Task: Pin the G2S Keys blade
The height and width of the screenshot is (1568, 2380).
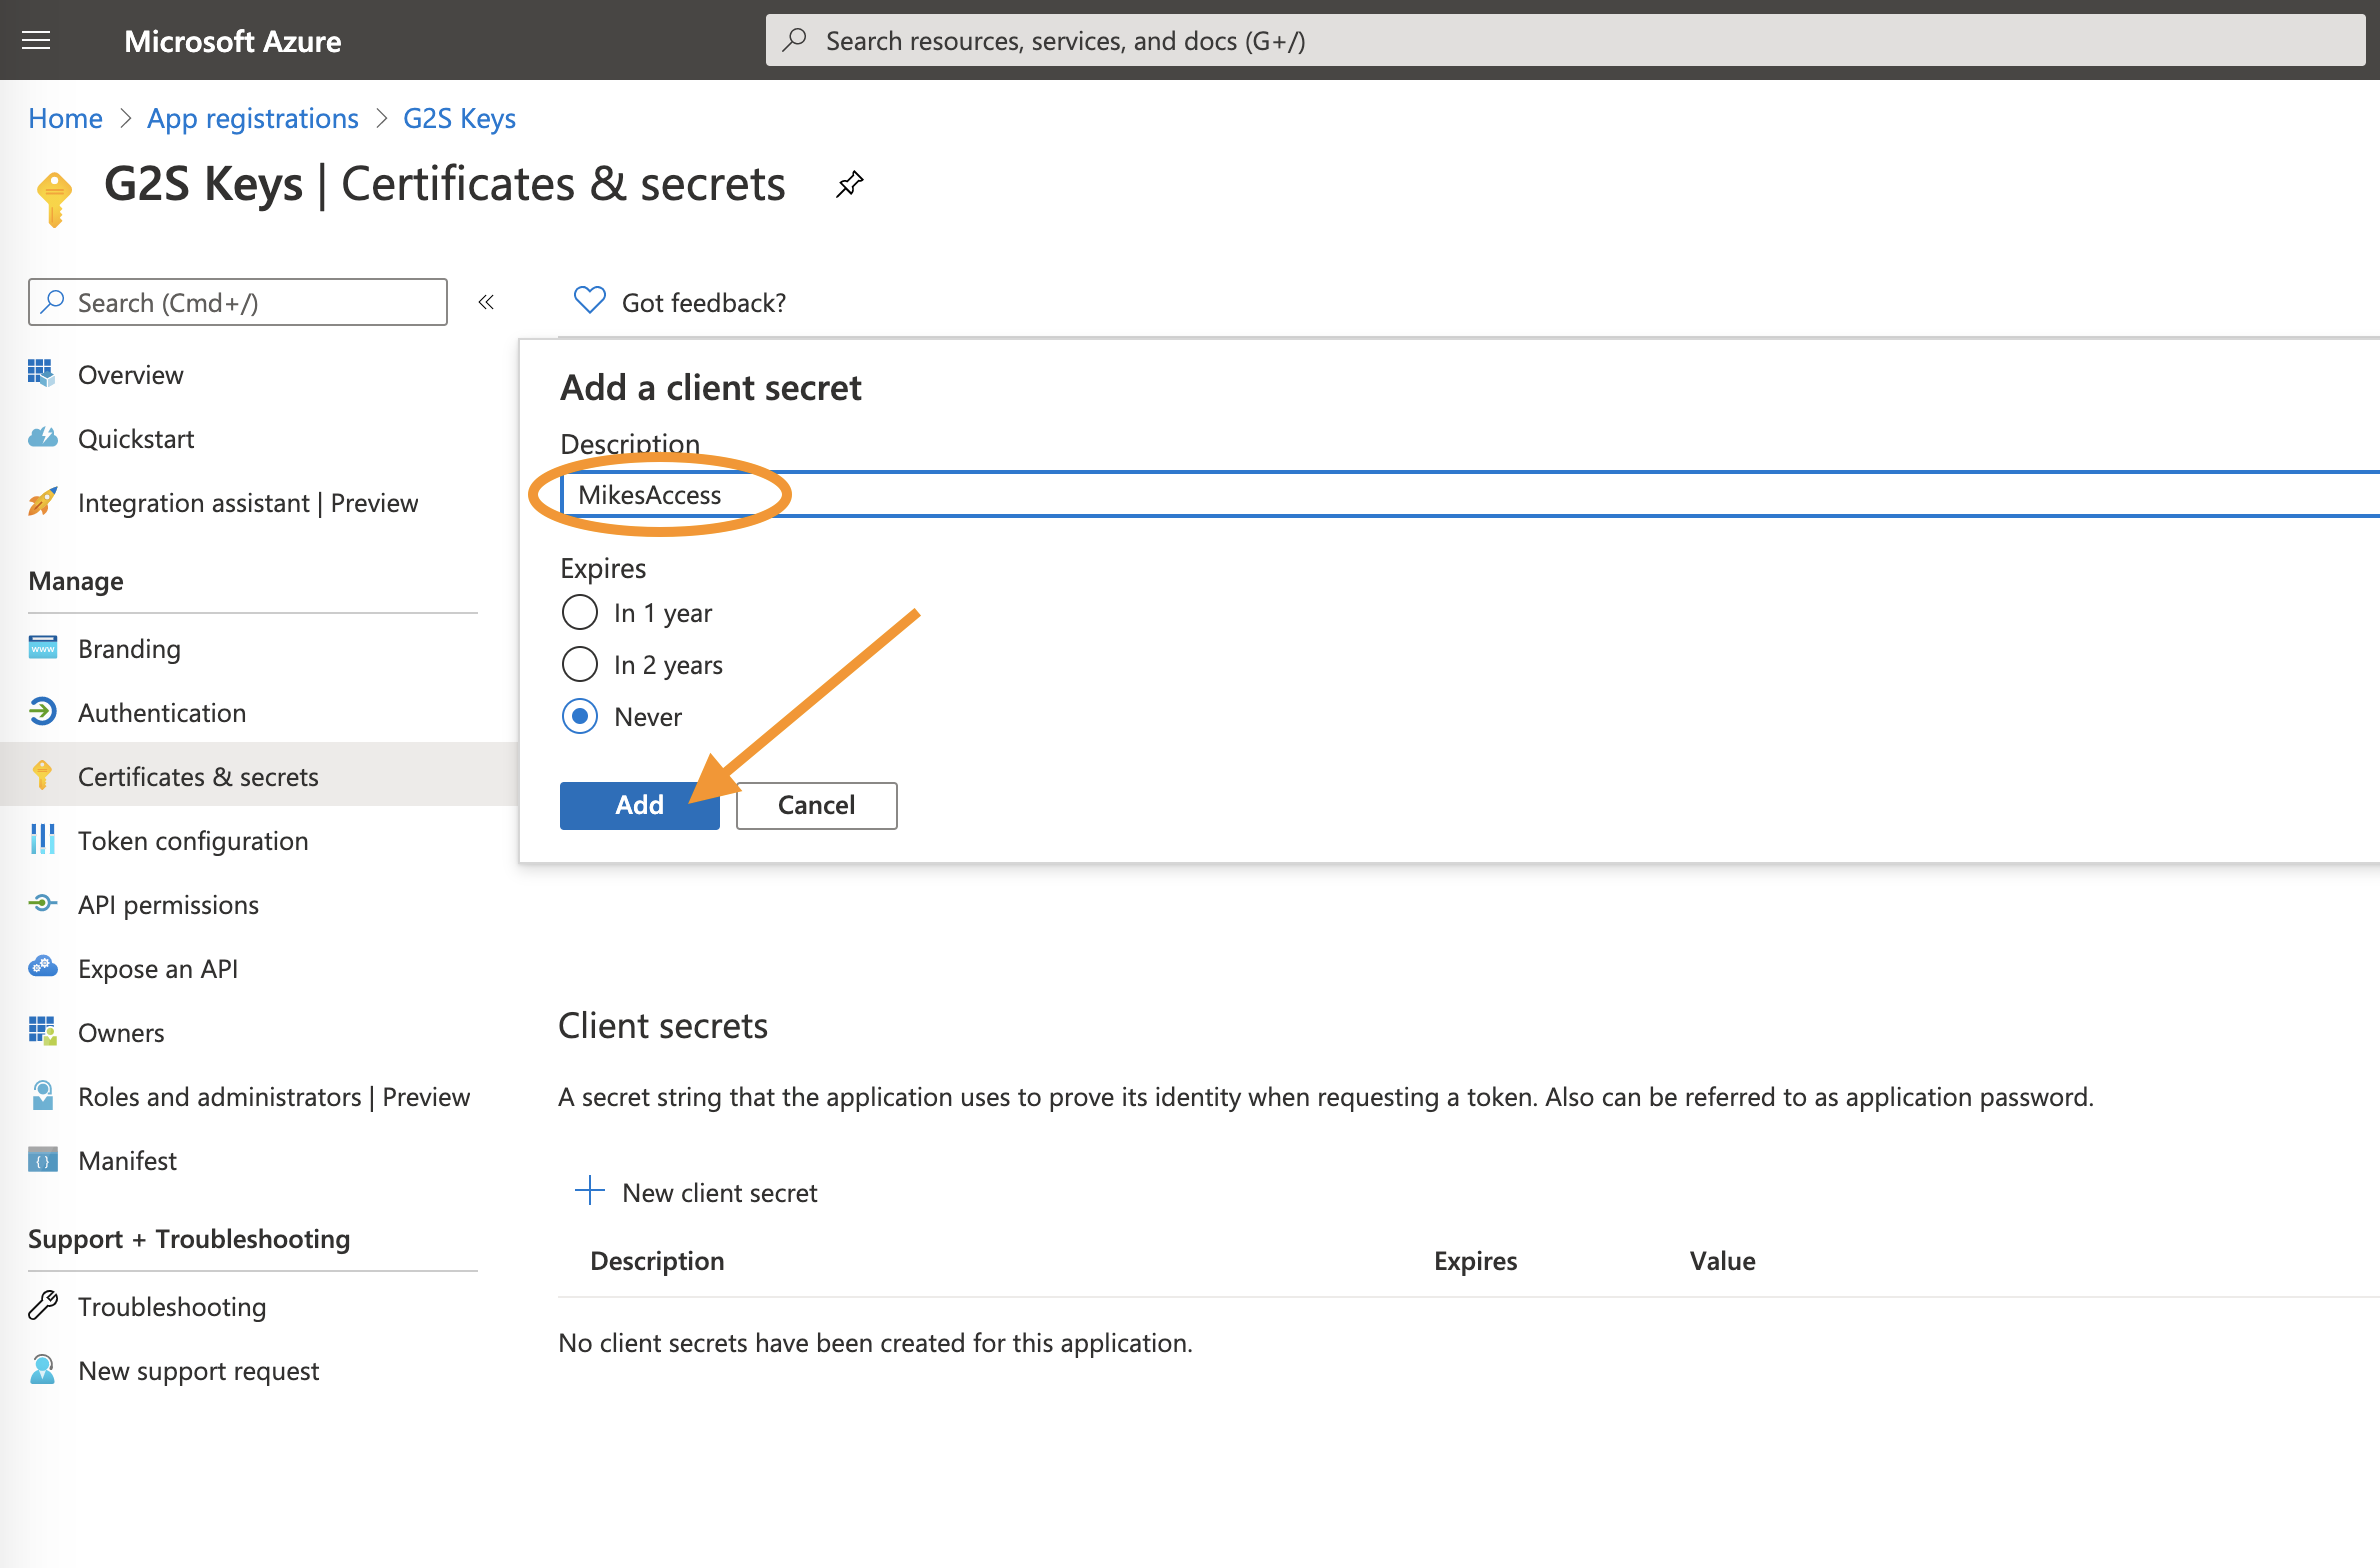Action: coord(849,184)
